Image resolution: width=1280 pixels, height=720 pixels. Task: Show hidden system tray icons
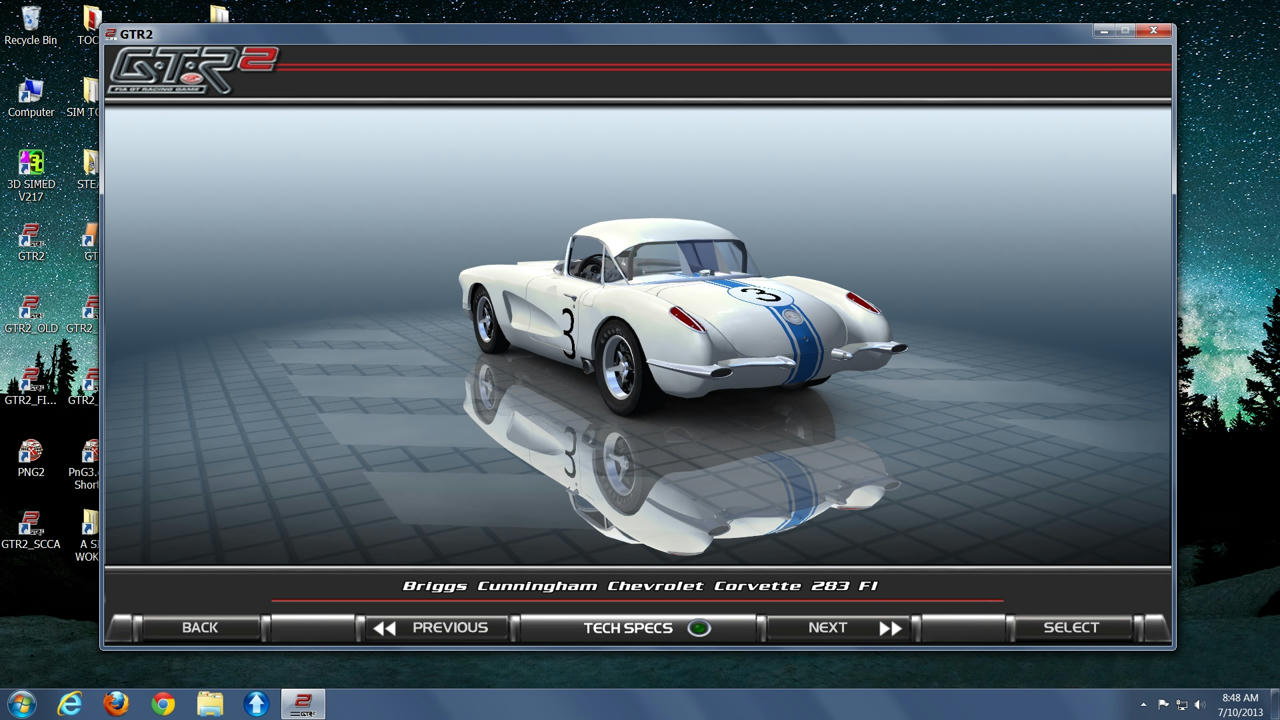coord(1144,705)
